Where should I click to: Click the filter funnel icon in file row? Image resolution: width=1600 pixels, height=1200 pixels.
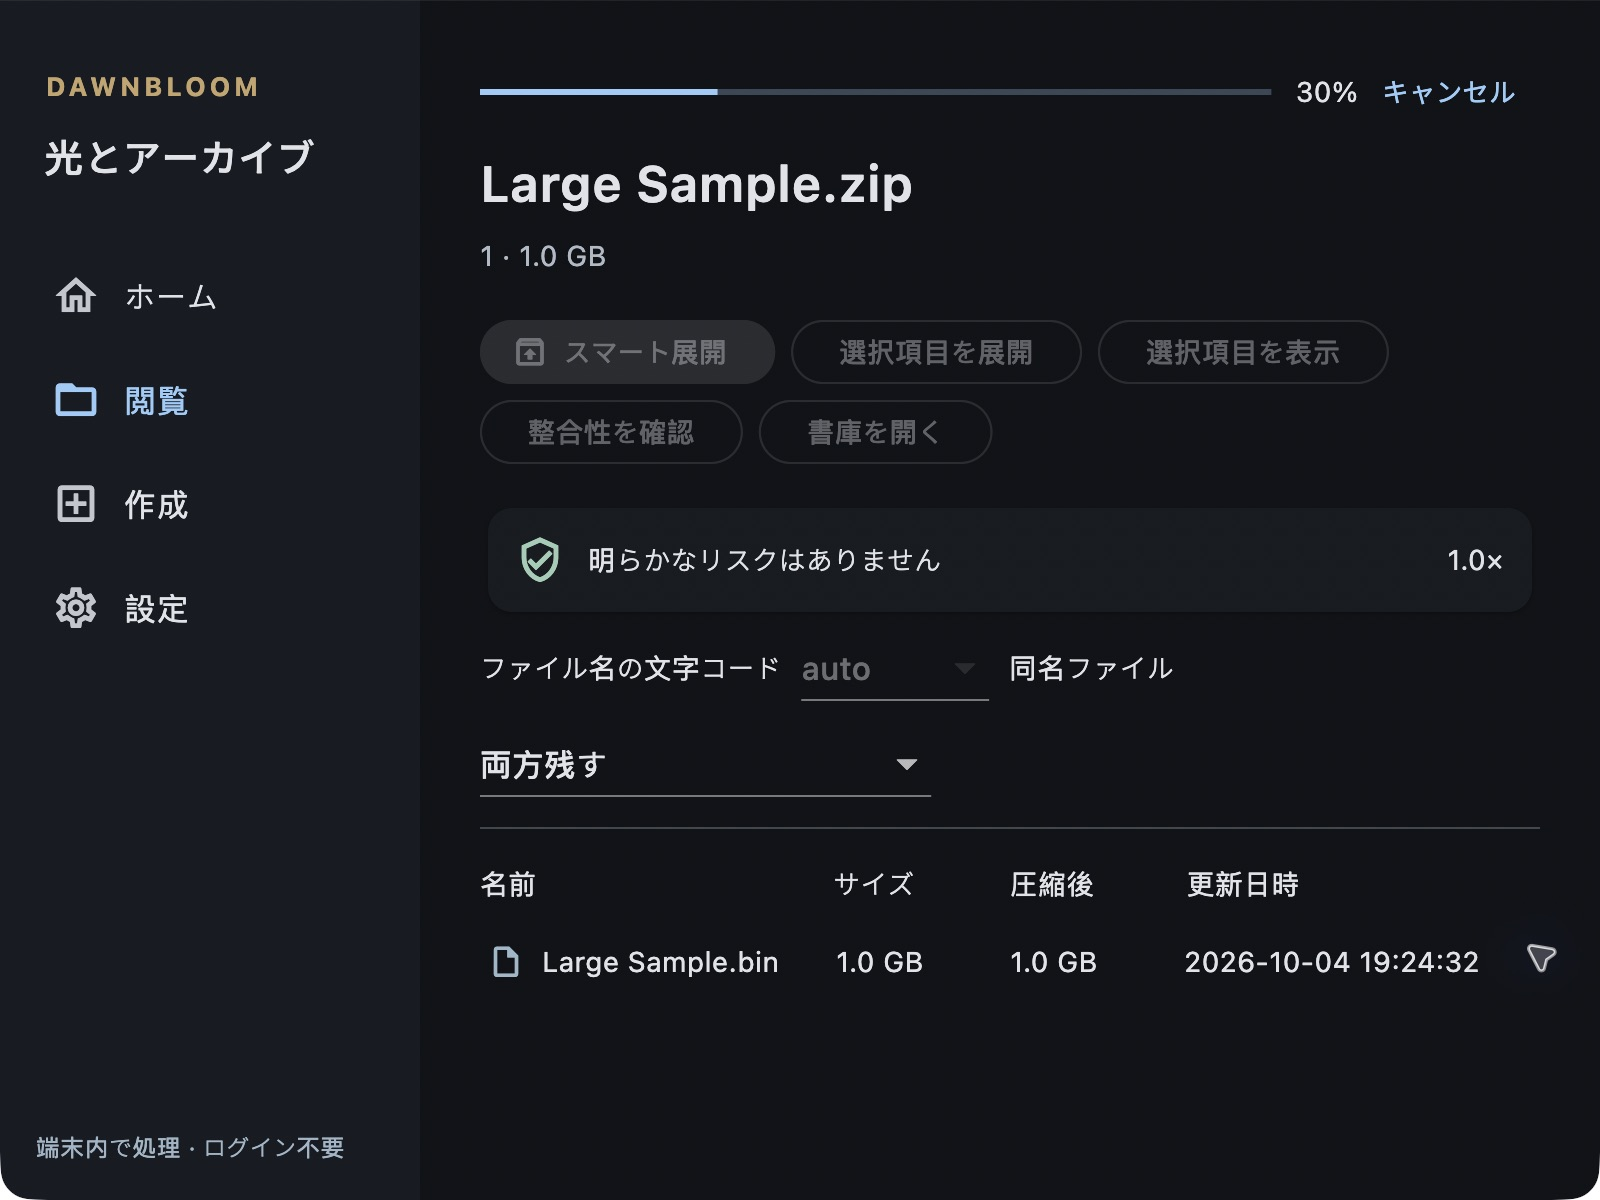pos(1542,958)
